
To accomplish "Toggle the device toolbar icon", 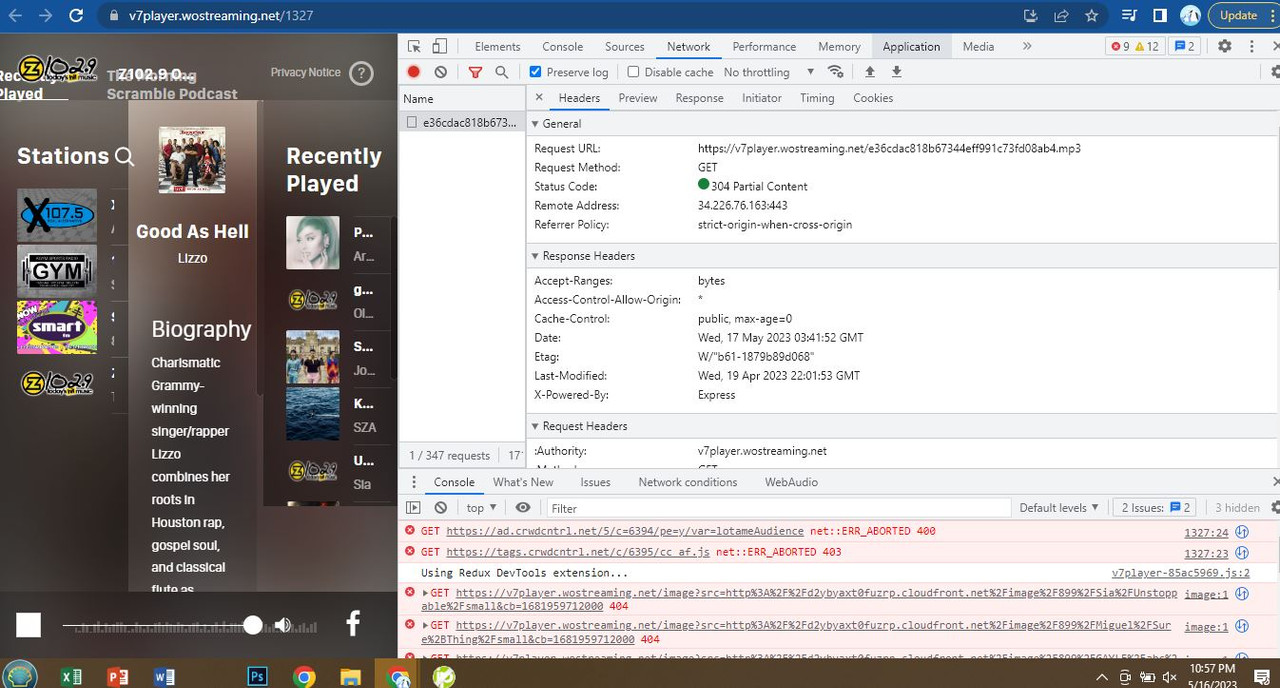I will [x=439, y=46].
